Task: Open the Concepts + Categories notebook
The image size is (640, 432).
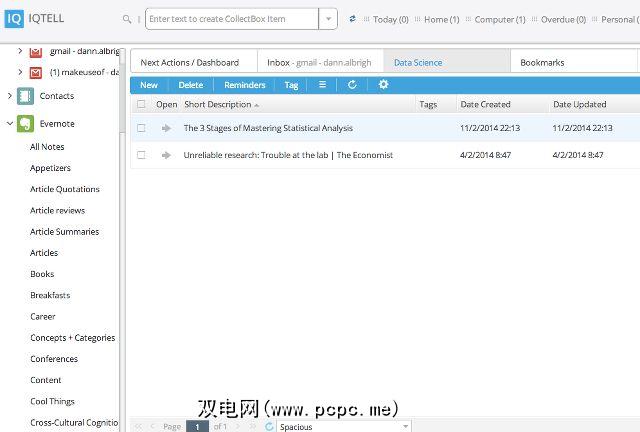Action: pyautogui.click(x=73, y=338)
